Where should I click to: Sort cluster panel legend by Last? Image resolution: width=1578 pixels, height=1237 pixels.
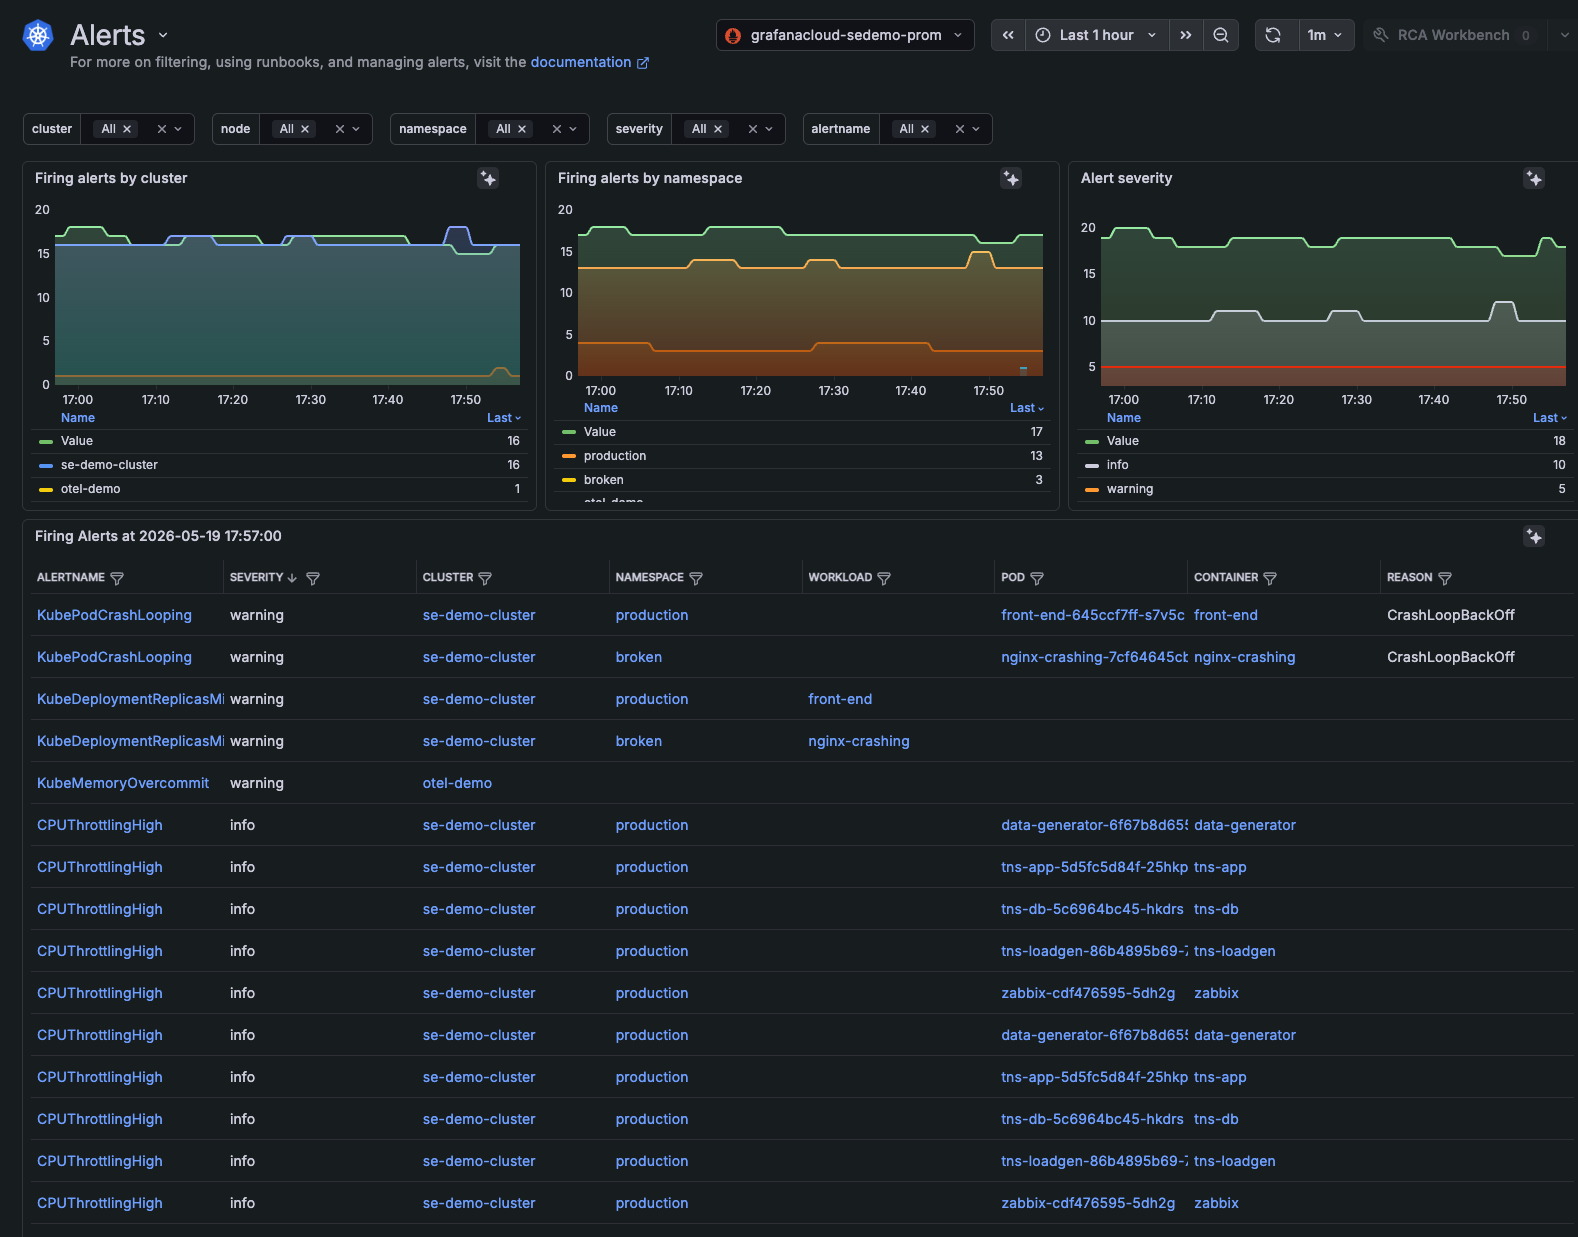503,418
